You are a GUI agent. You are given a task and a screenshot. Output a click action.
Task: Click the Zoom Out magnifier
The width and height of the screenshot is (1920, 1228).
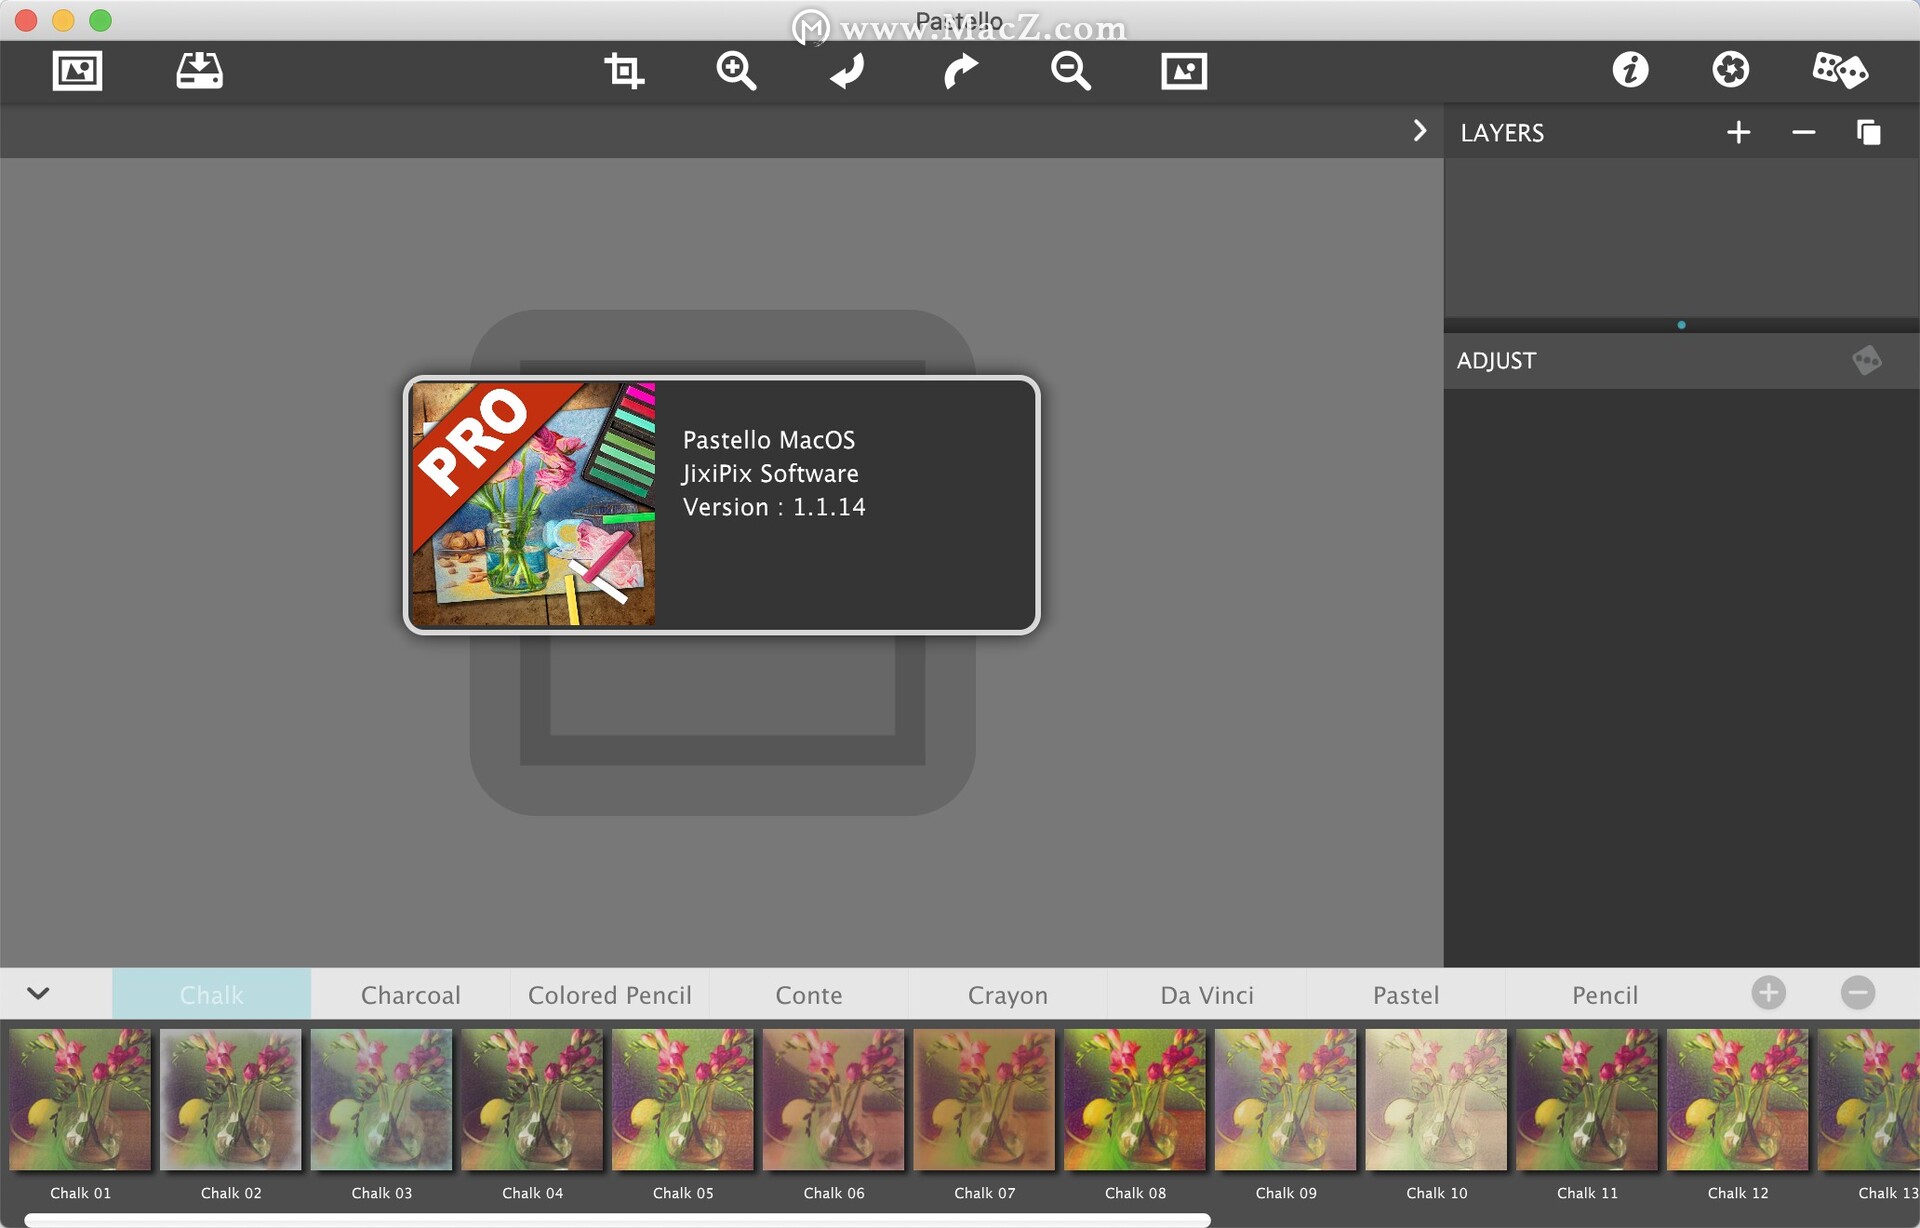tap(1071, 71)
